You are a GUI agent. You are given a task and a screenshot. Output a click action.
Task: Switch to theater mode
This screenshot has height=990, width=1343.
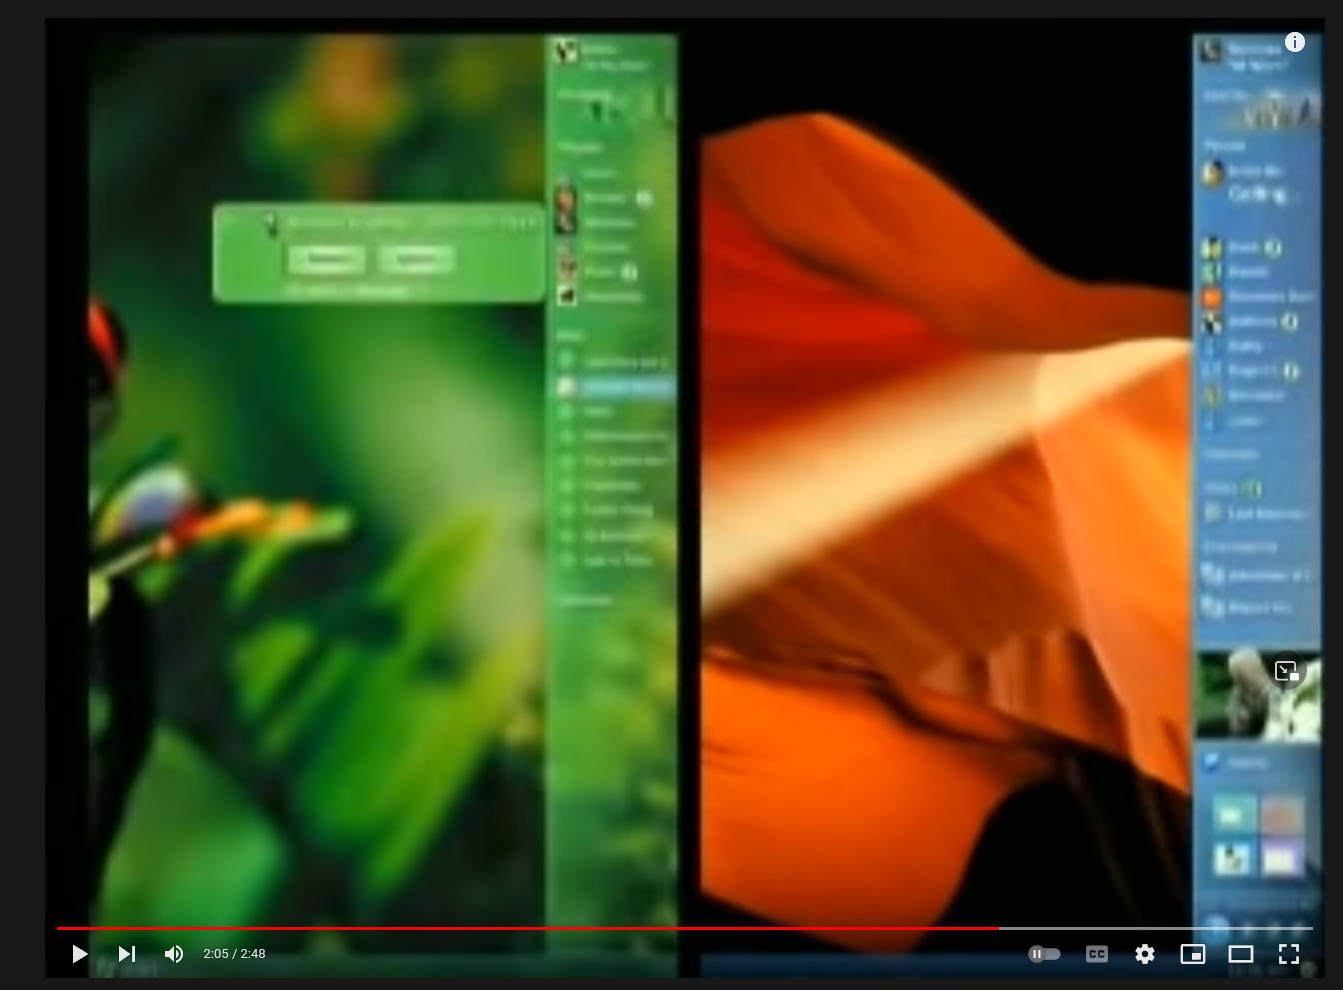tap(1241, 954)
